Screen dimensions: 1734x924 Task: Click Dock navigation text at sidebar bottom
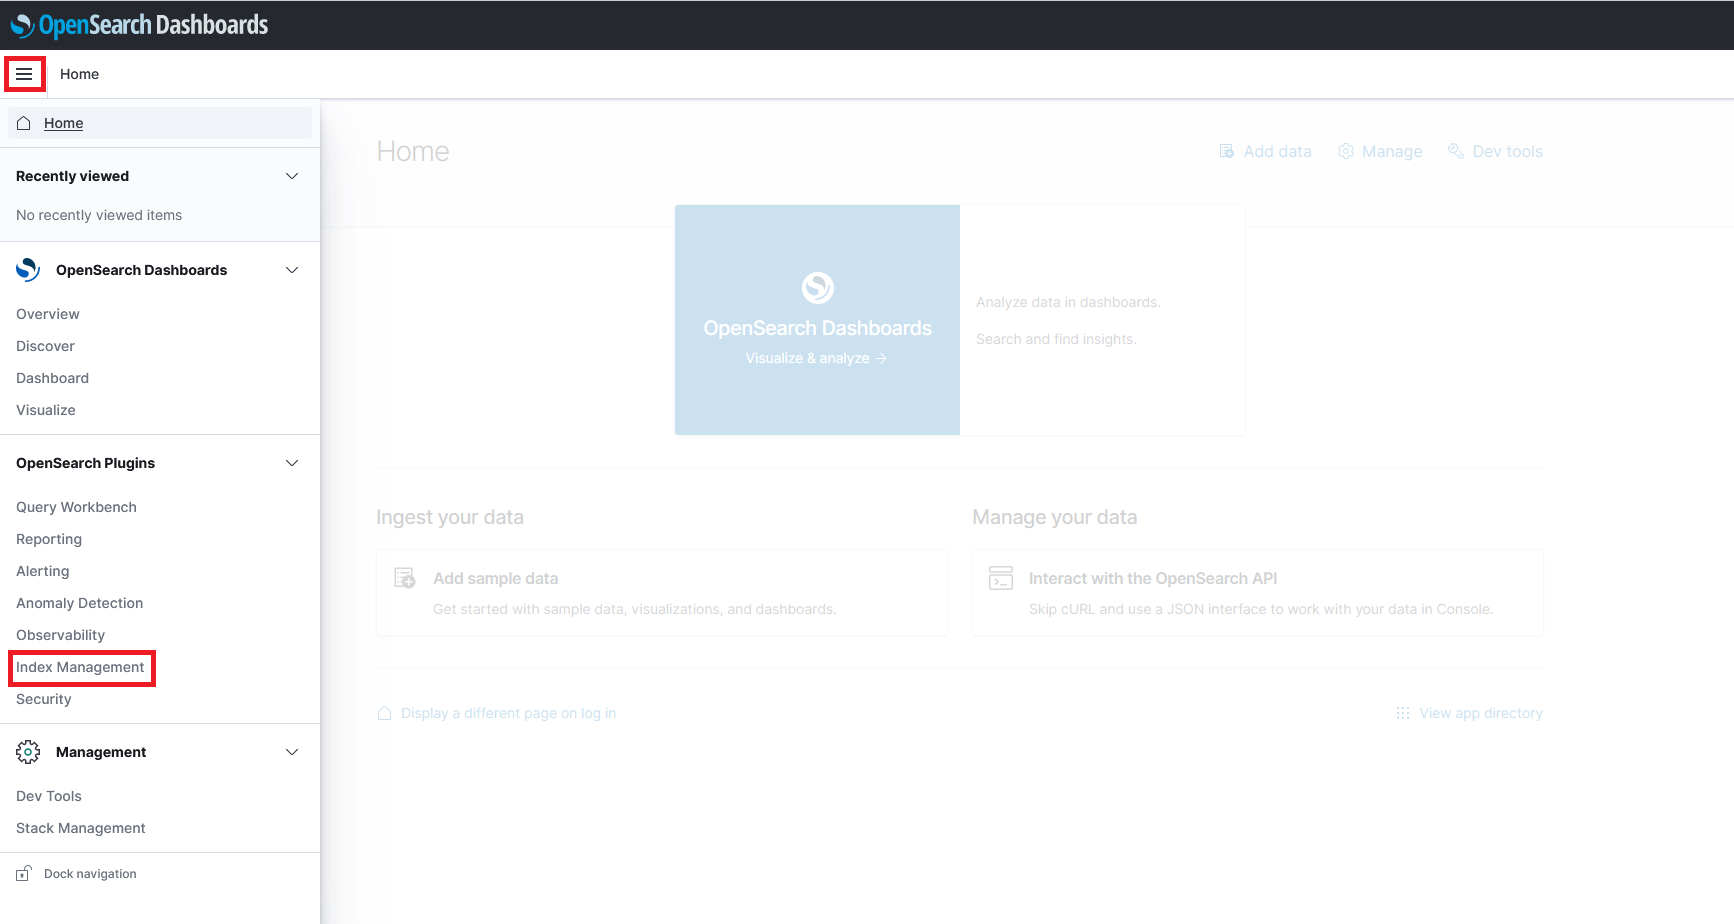90,874
